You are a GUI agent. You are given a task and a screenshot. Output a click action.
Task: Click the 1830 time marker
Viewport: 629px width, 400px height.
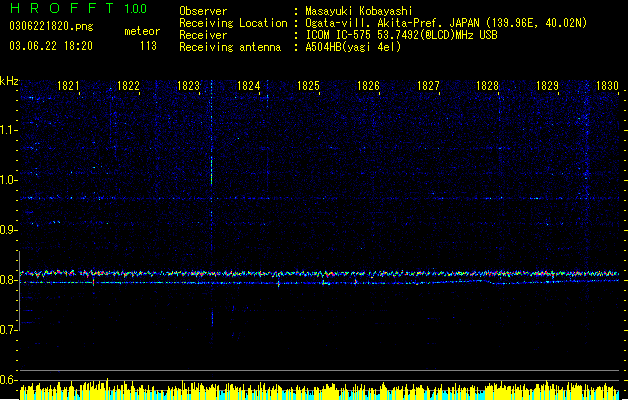coord(607,86)
